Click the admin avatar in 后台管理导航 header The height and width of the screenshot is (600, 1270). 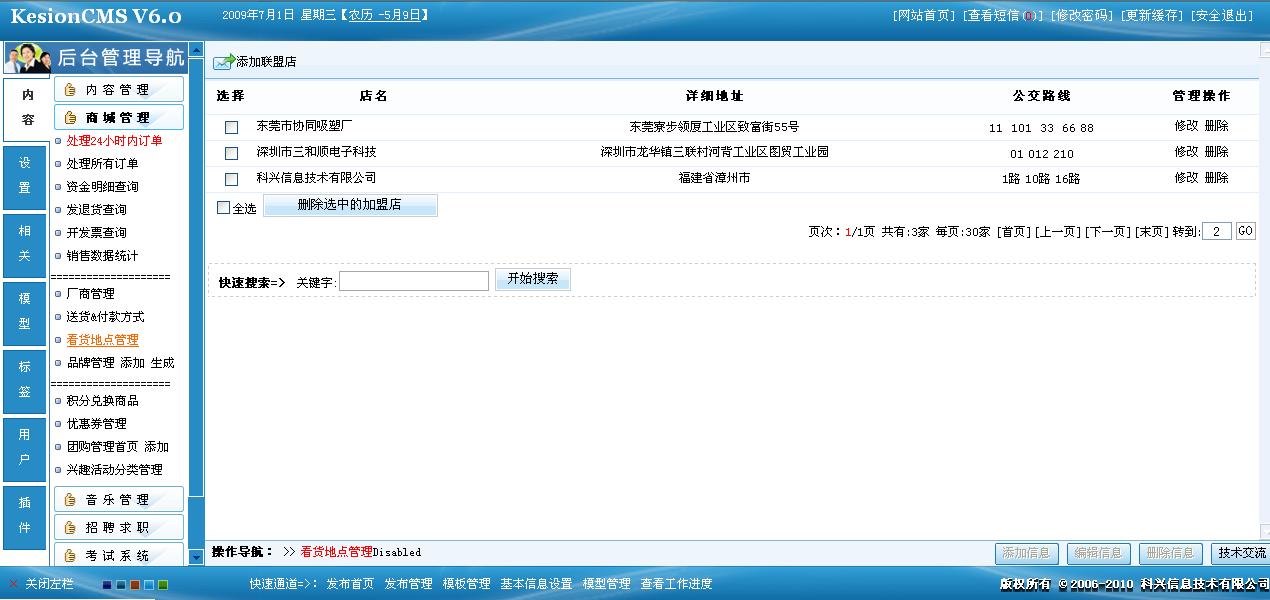(x=27, y=57)
